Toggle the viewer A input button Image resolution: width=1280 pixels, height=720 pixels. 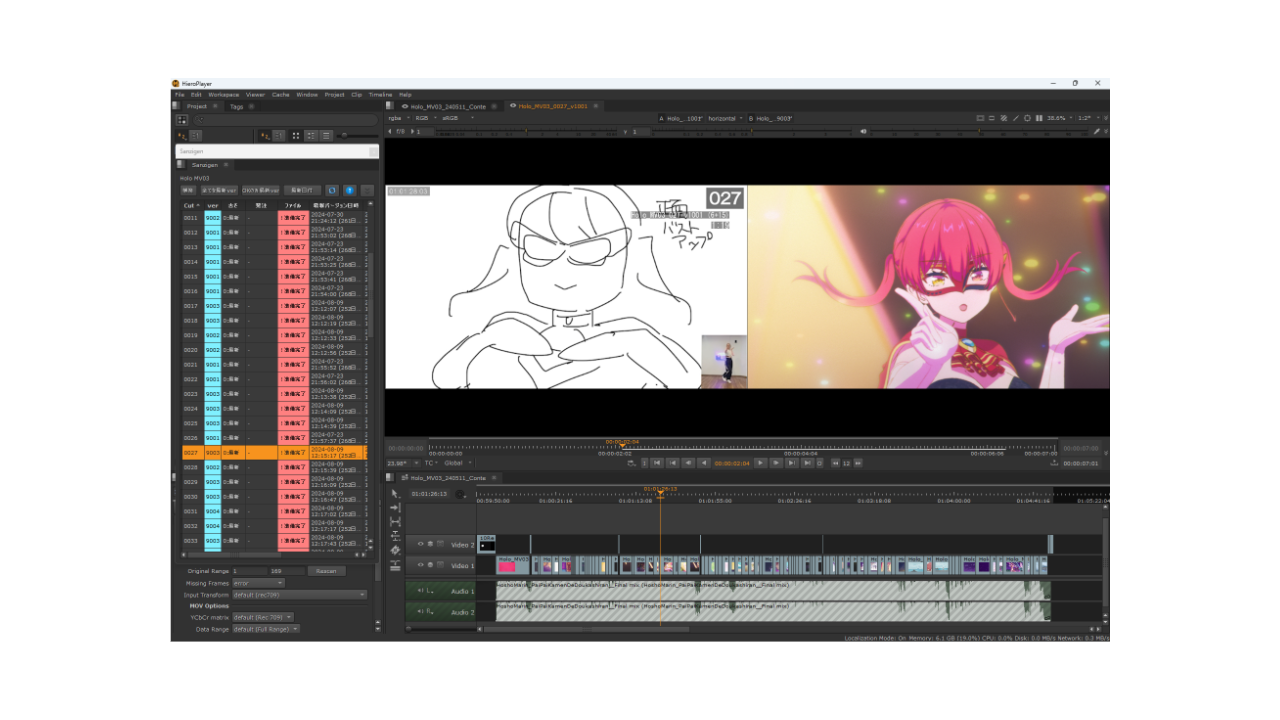pos(661,118)
